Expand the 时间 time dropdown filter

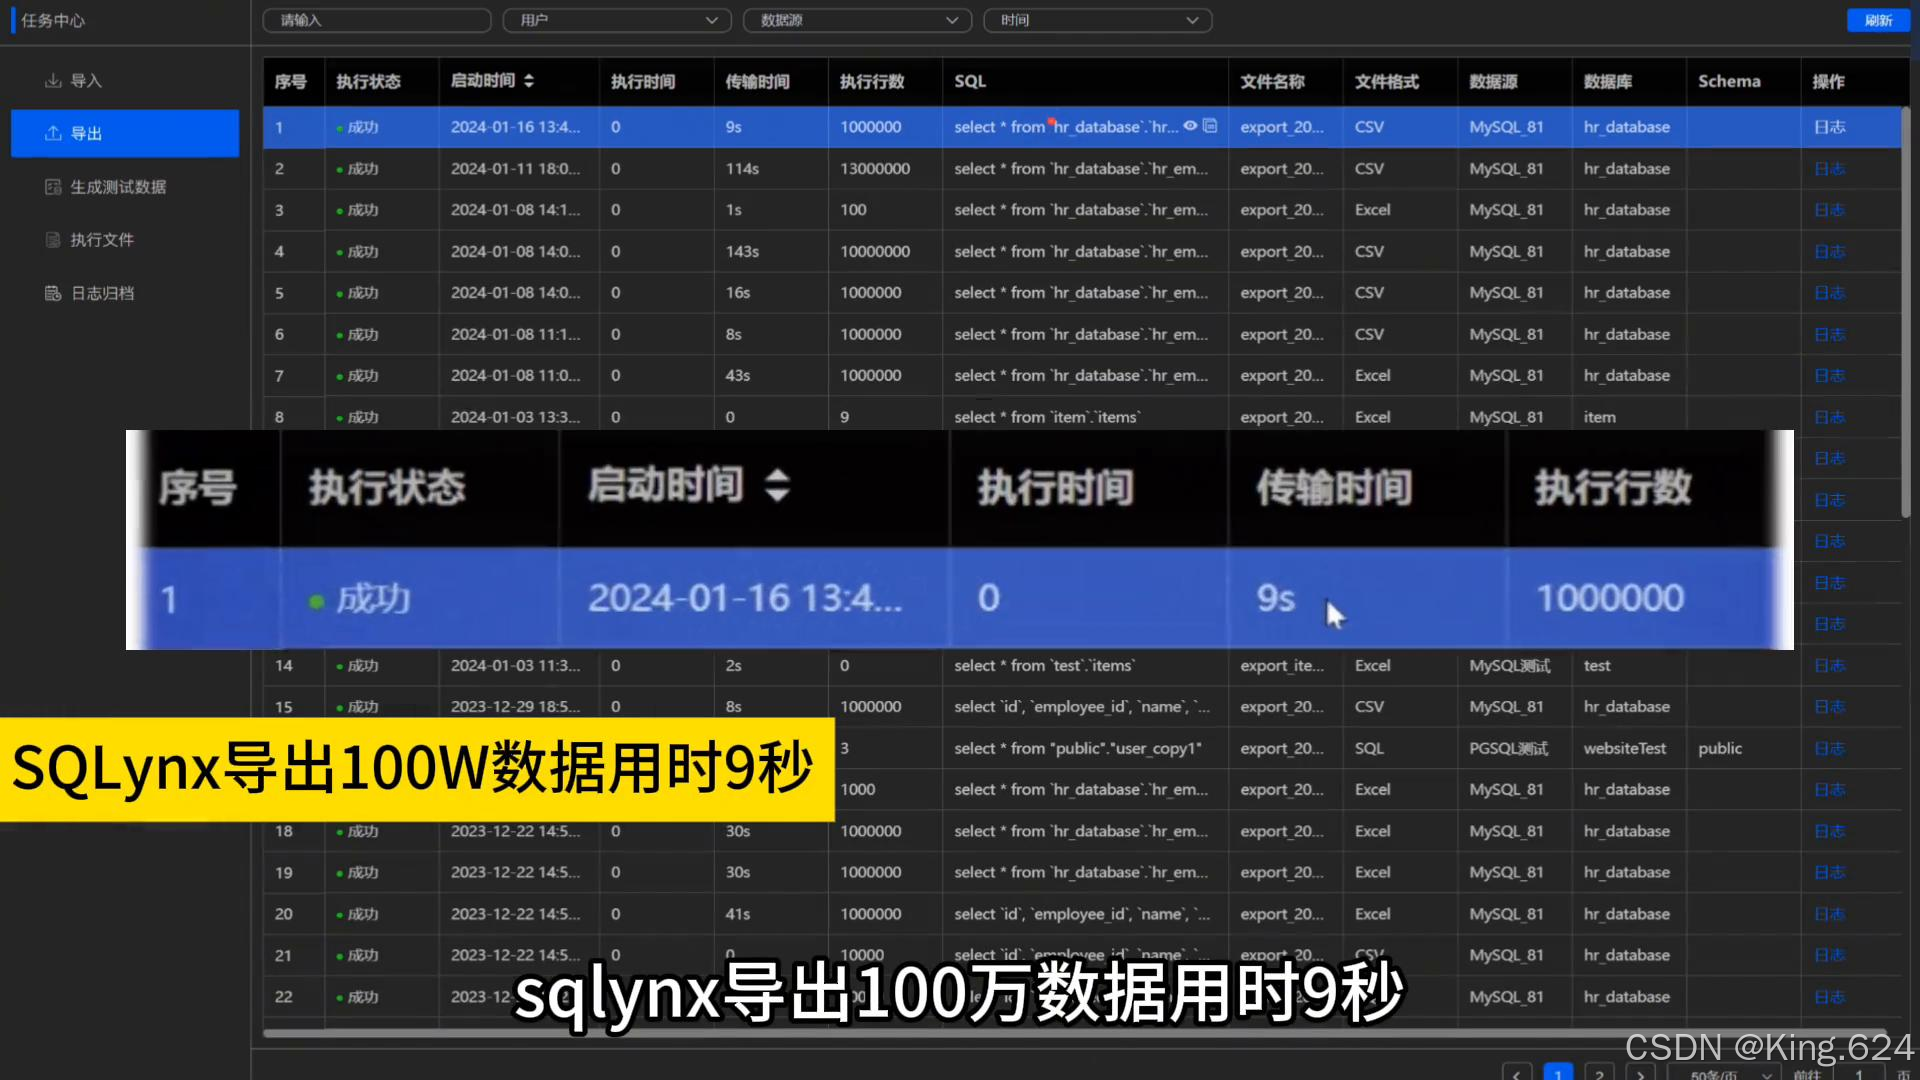(1097, 20)
